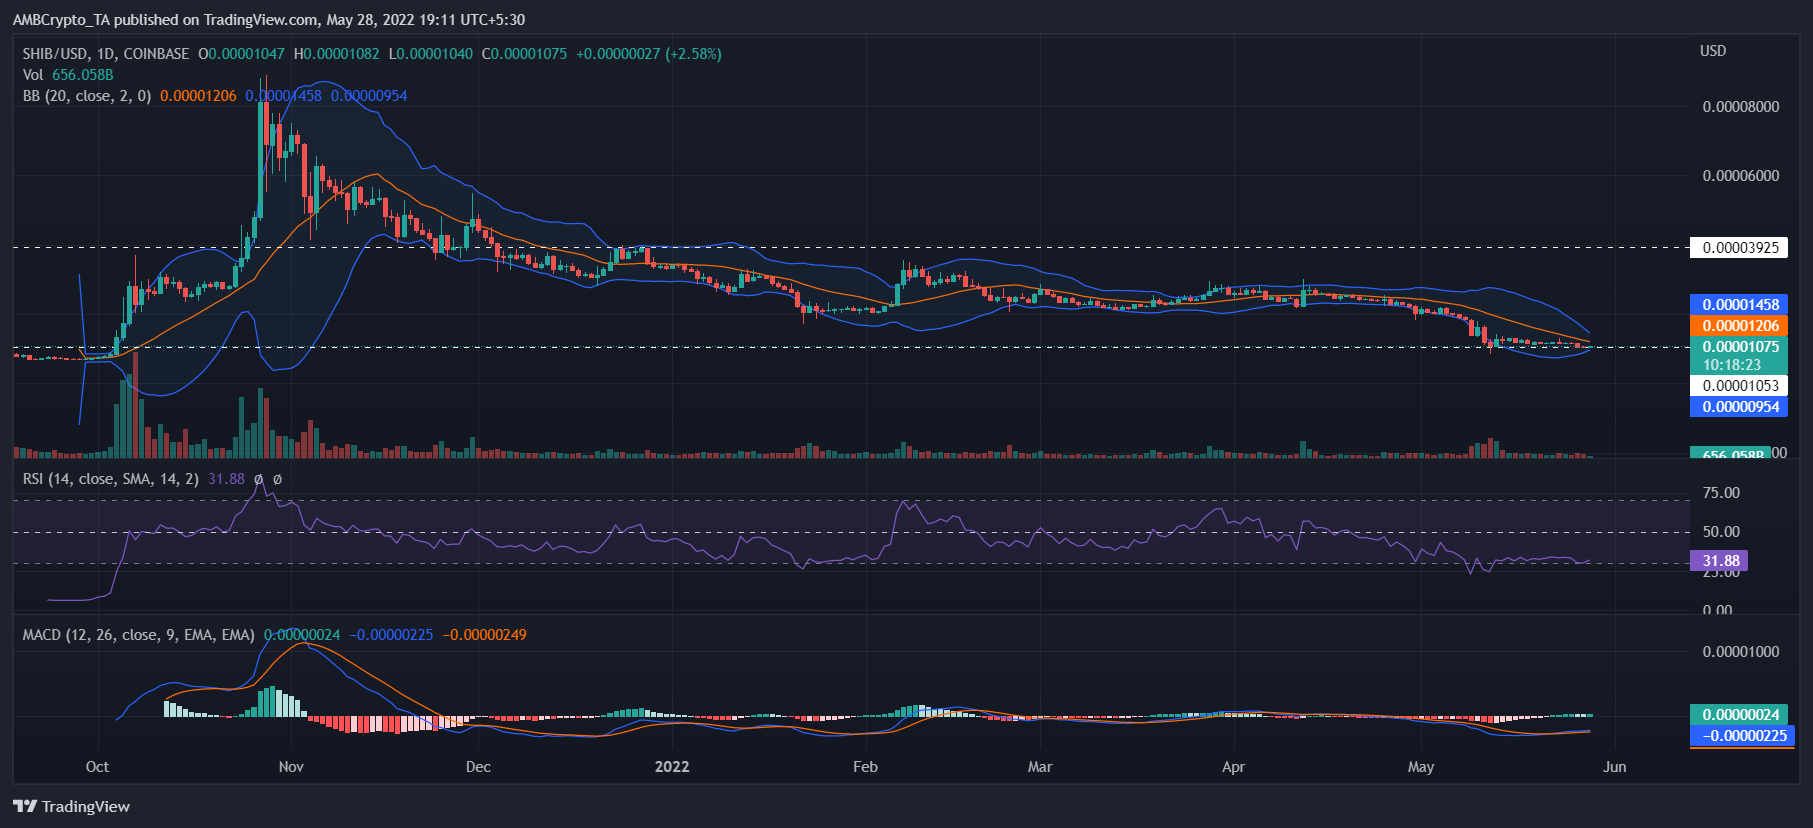Image resolution: width=1813 pixels, height=828 pixels.
Task: Select the green 0.00001075 current price tag
Action: point(1739,347)
